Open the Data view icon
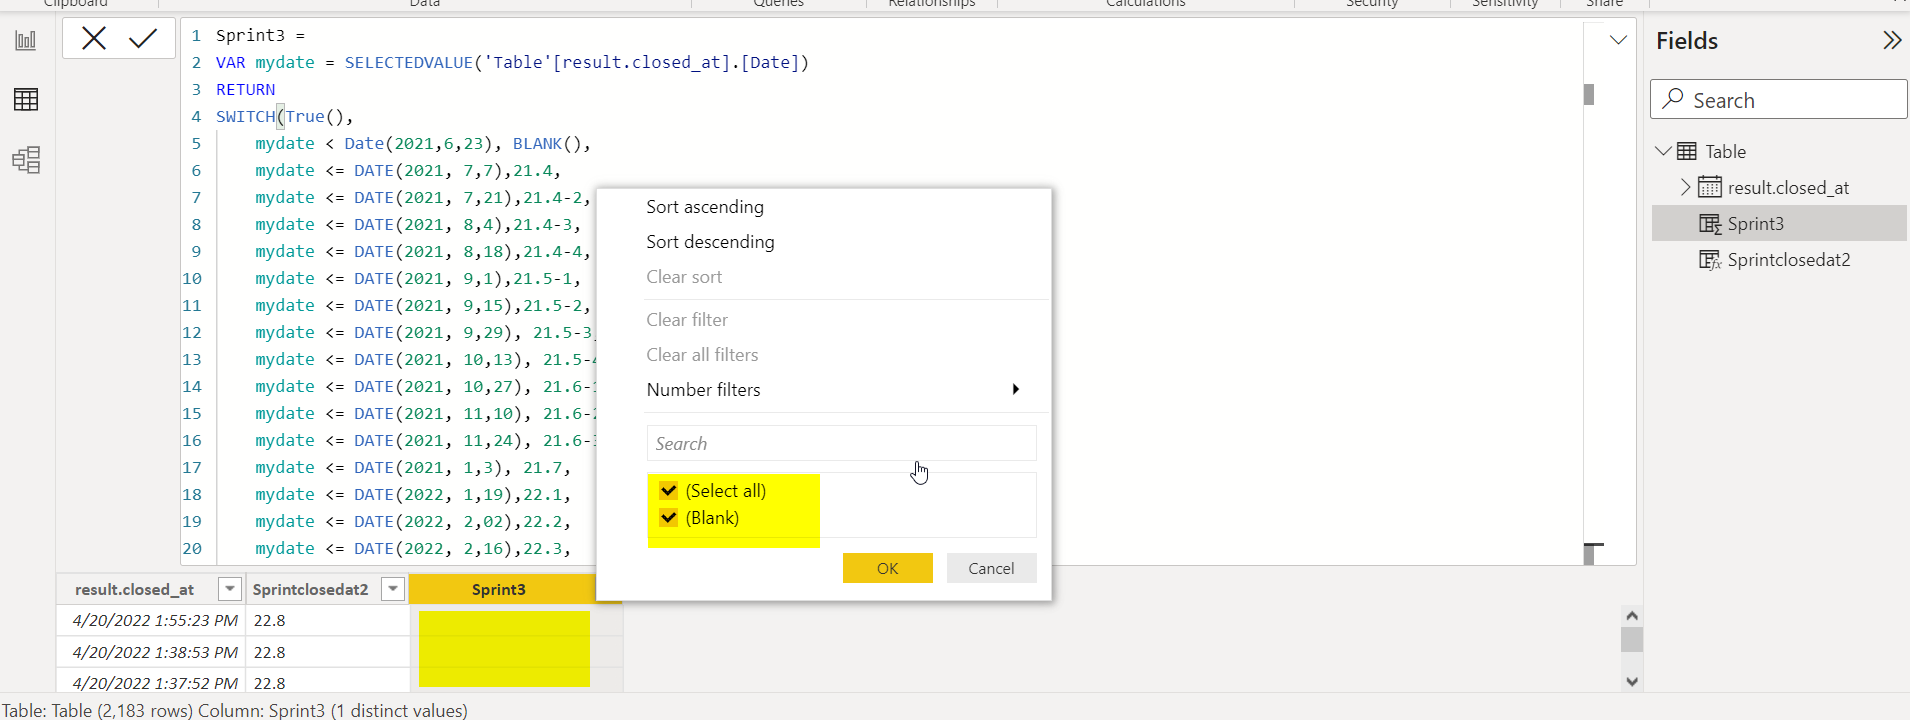 26,99
